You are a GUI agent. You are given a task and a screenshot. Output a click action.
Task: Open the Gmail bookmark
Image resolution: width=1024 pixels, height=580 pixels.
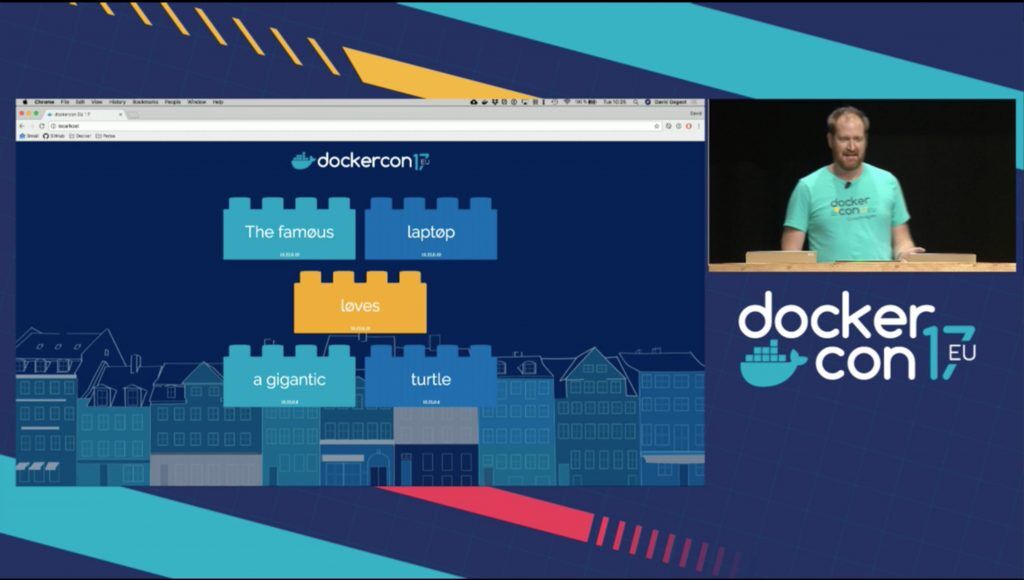tap(29, 136)
